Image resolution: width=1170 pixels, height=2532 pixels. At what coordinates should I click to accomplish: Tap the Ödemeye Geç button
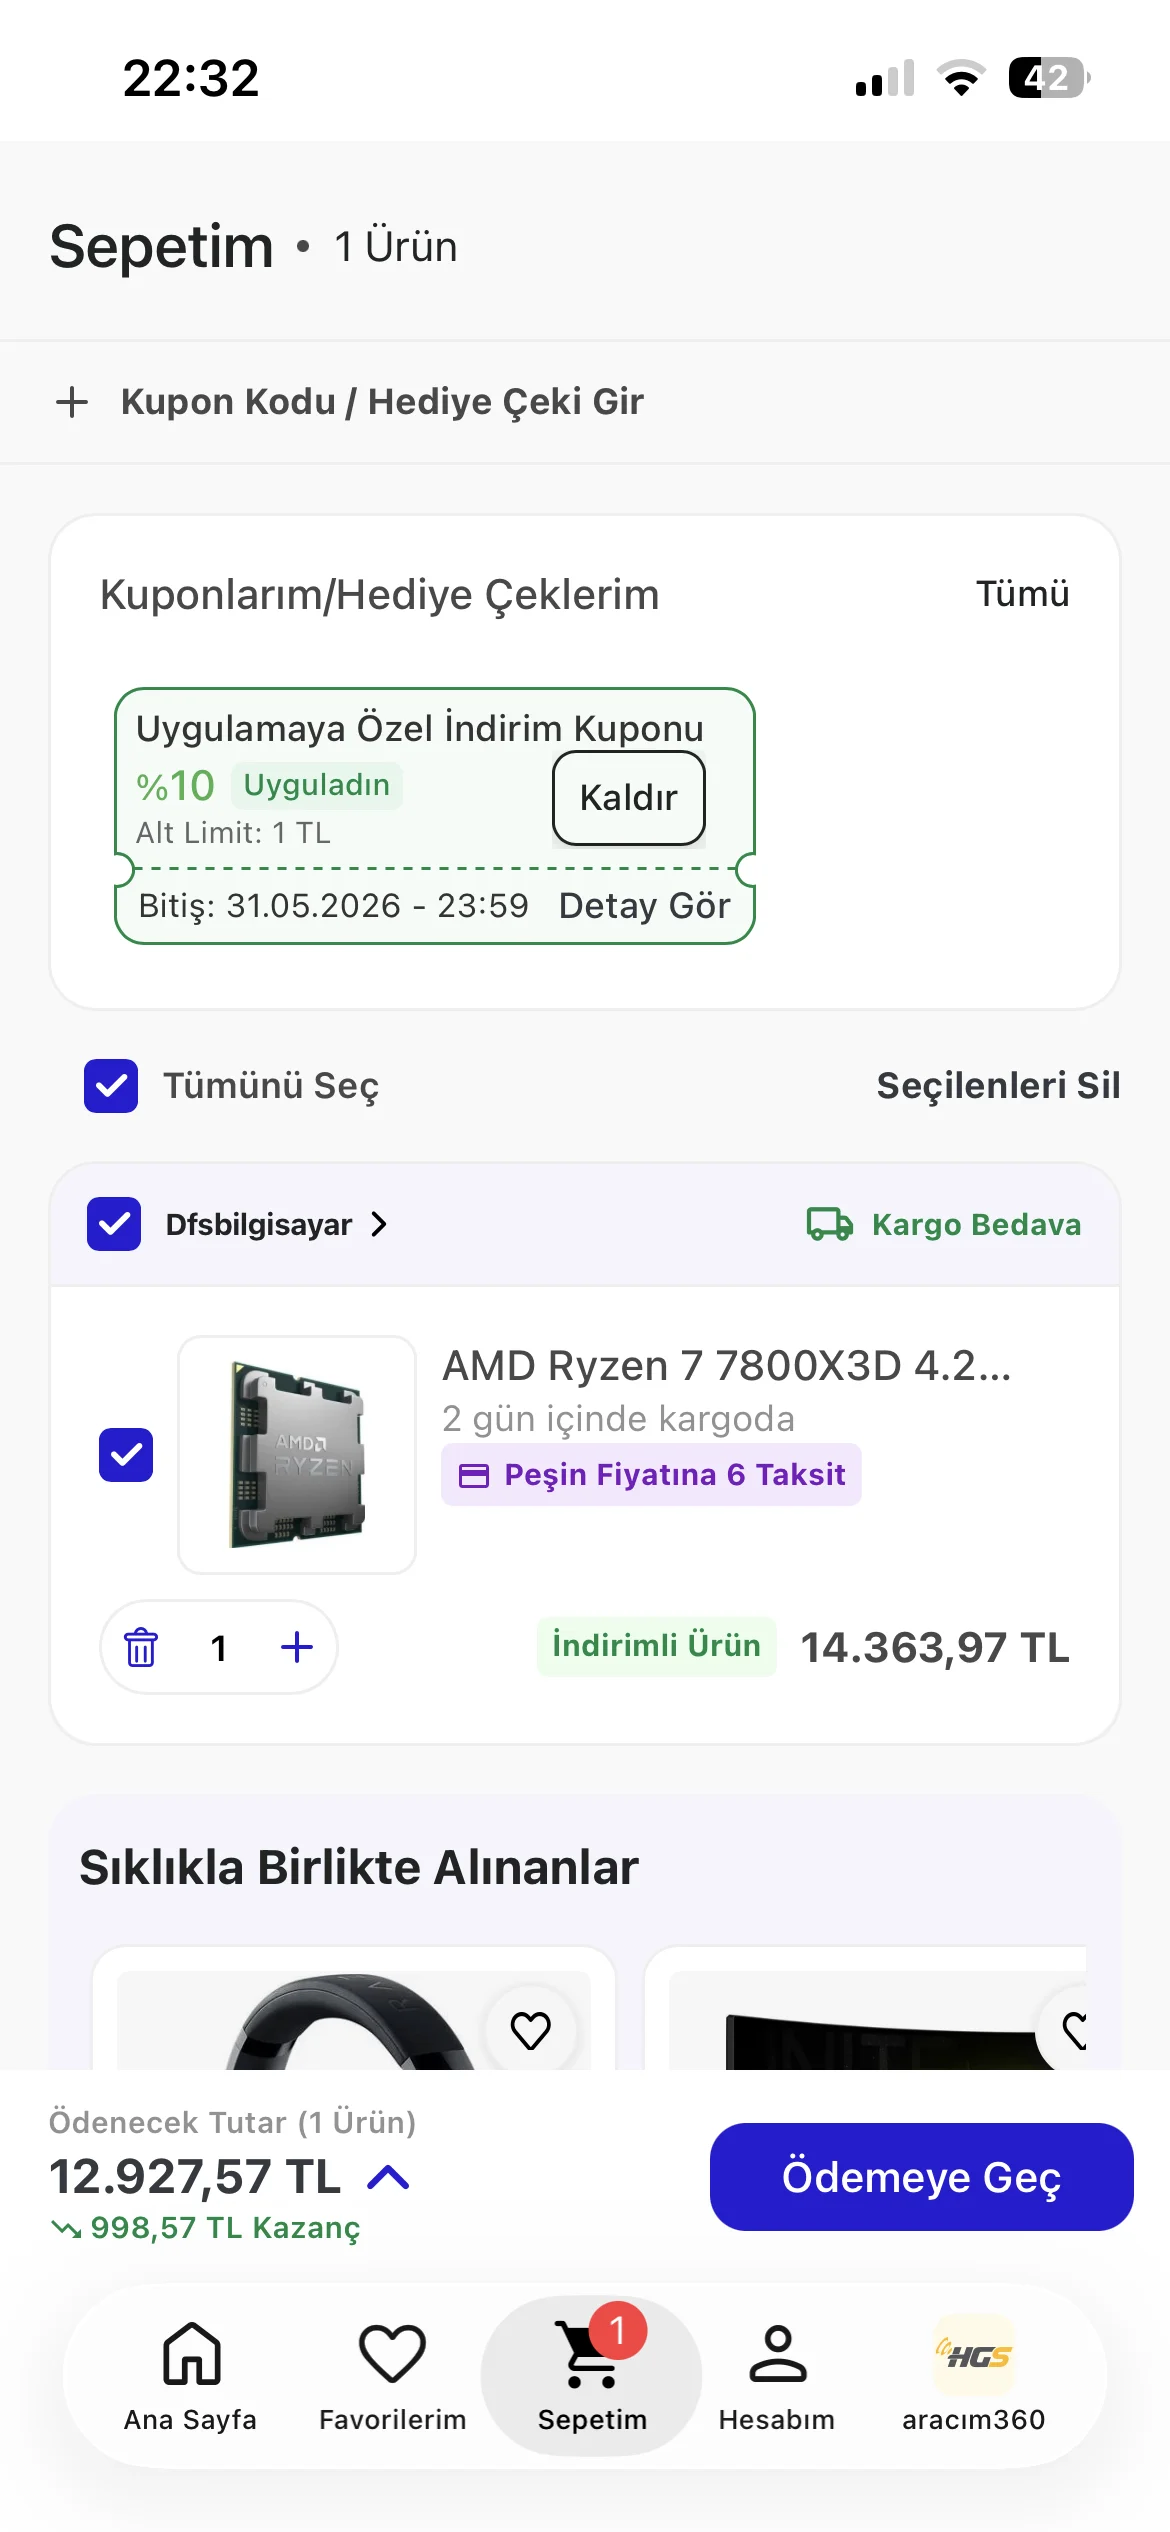click(x=922, y=2177)
